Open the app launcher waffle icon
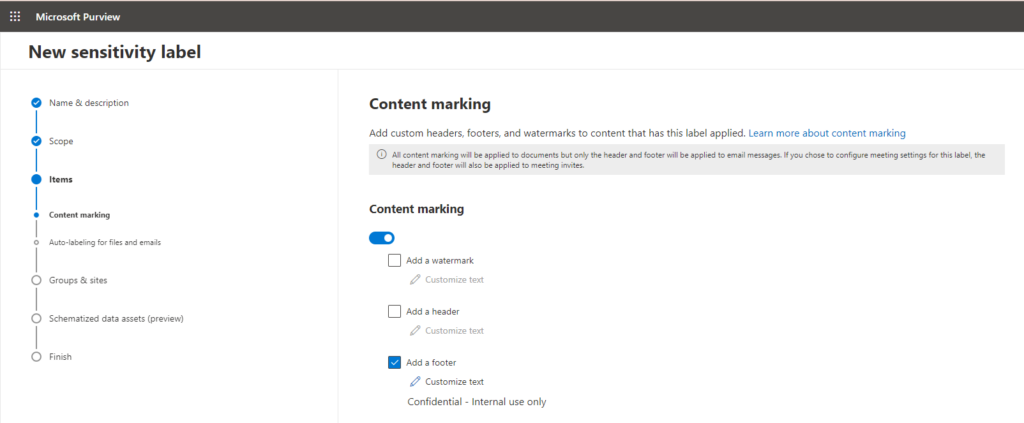 pyautogui.click(x=14, y=16)
